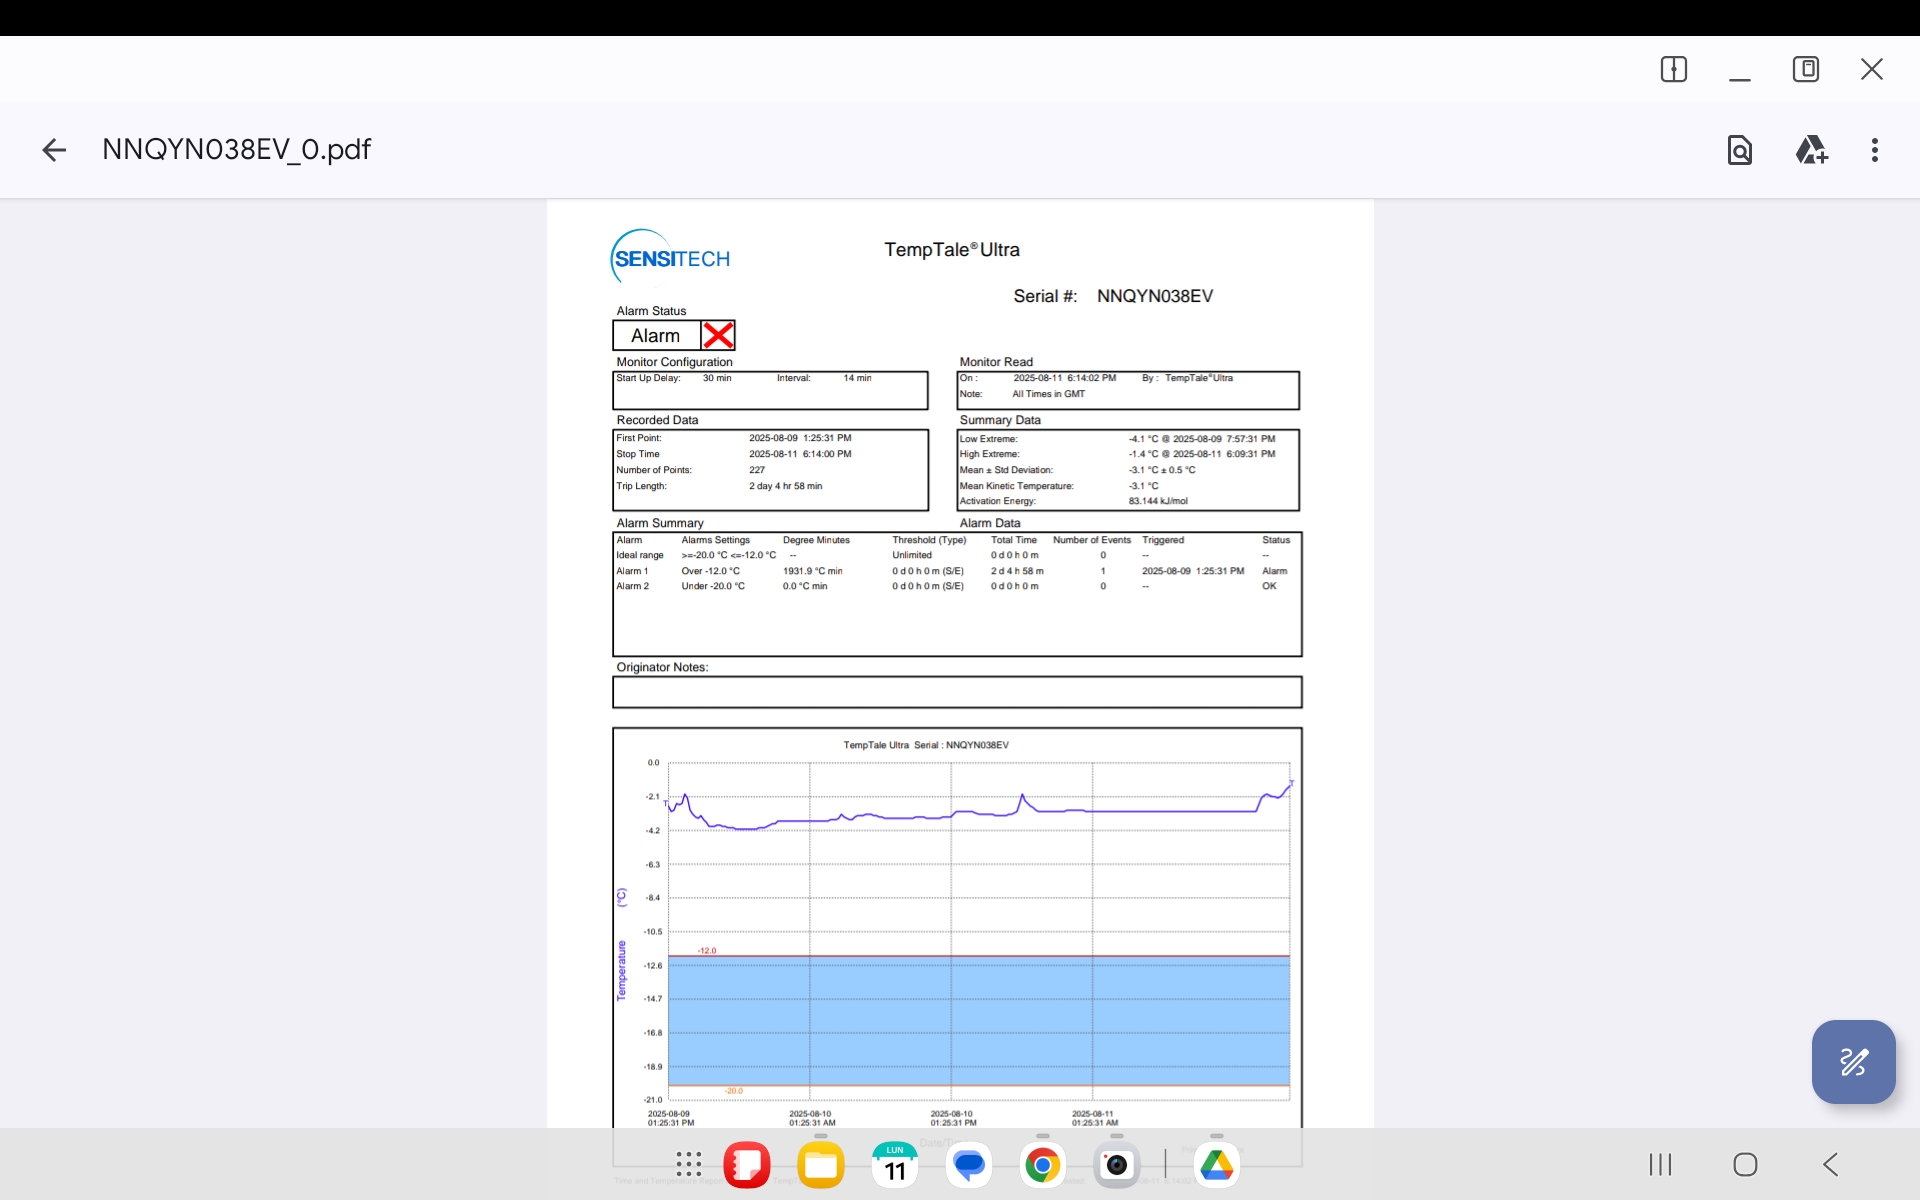Open the find-in-document search icon

pos(1739,150)
